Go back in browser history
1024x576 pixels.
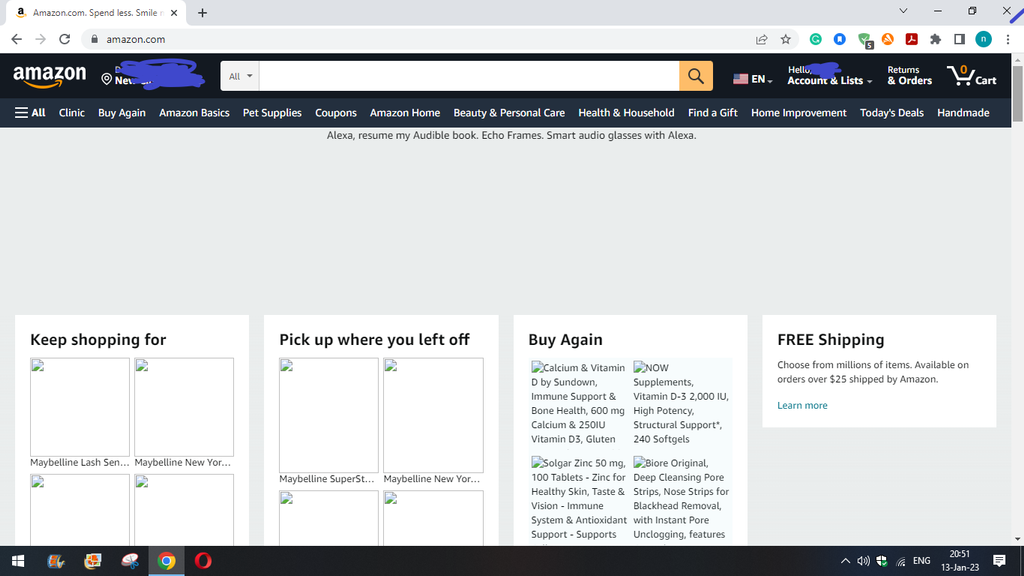[x=16, y=39]
